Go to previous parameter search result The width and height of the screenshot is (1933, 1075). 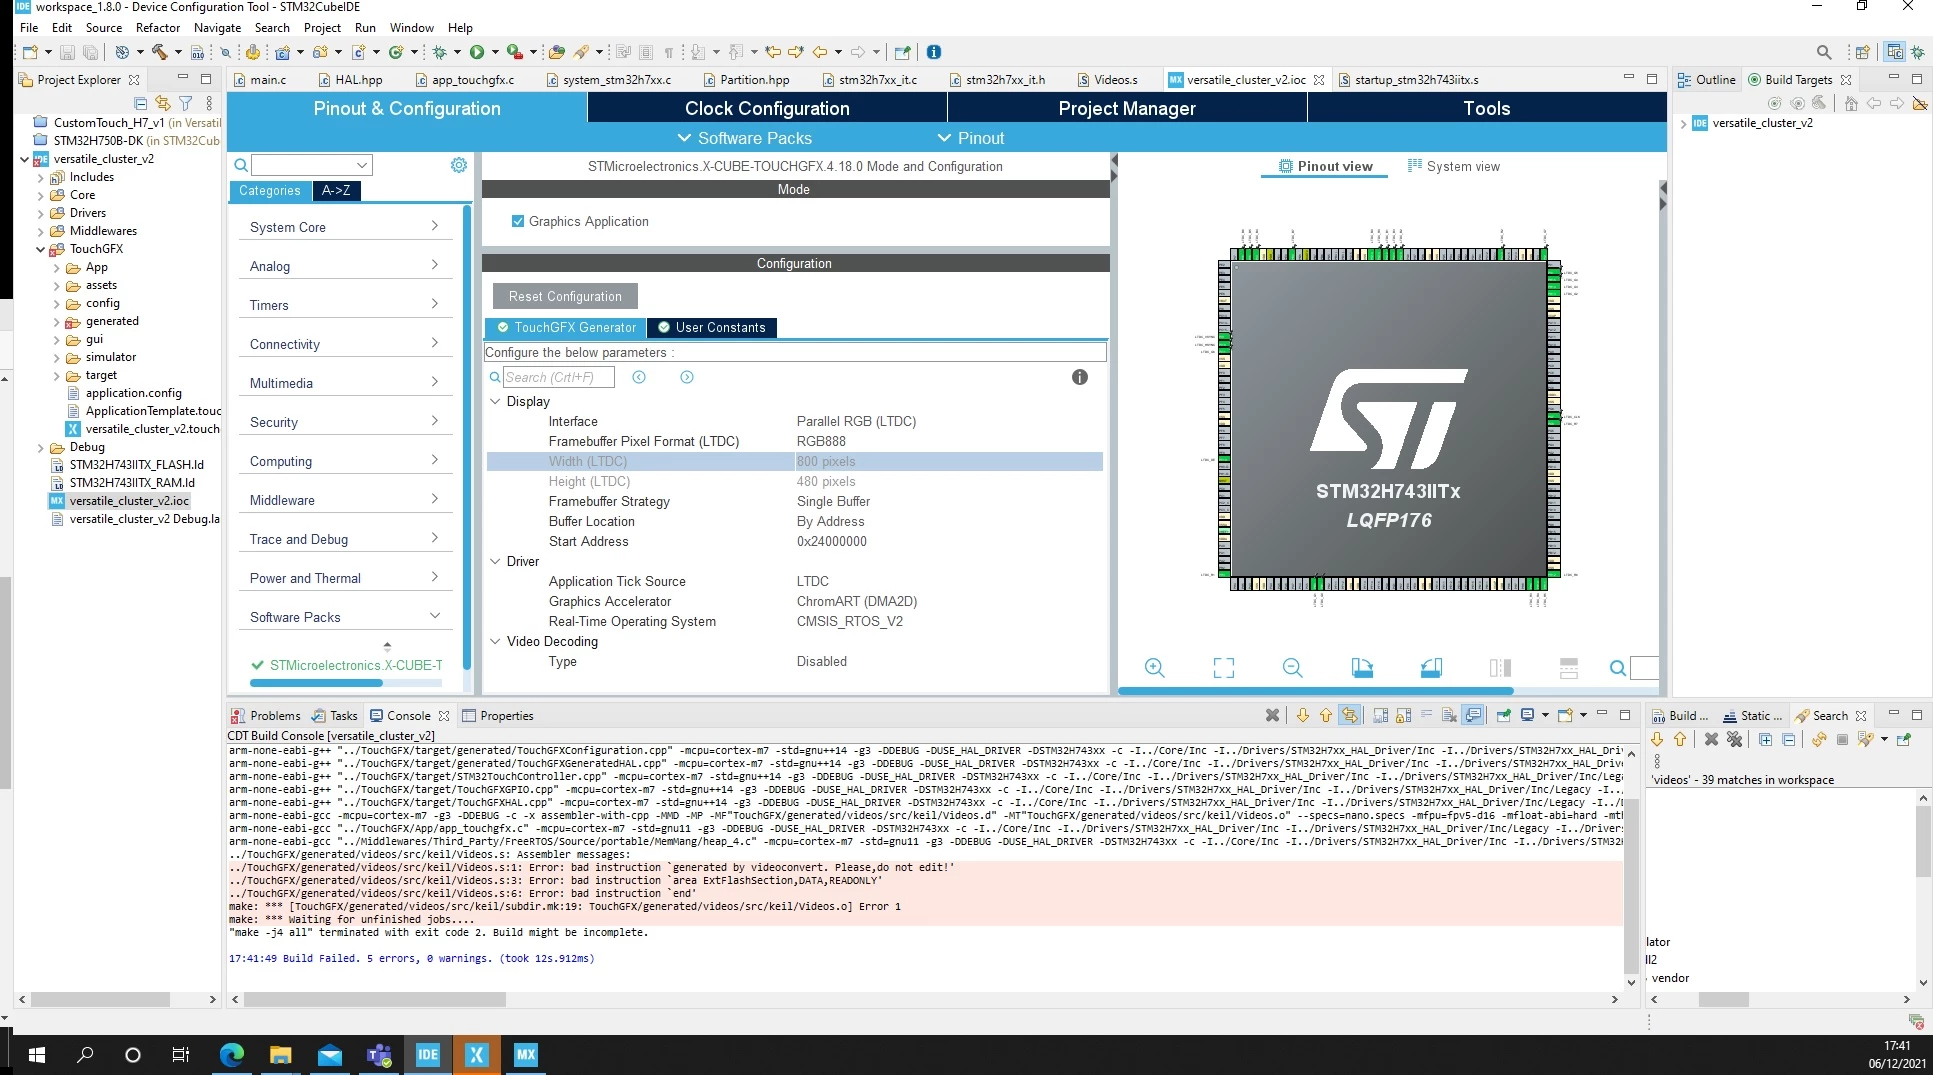tap(639, 377)
